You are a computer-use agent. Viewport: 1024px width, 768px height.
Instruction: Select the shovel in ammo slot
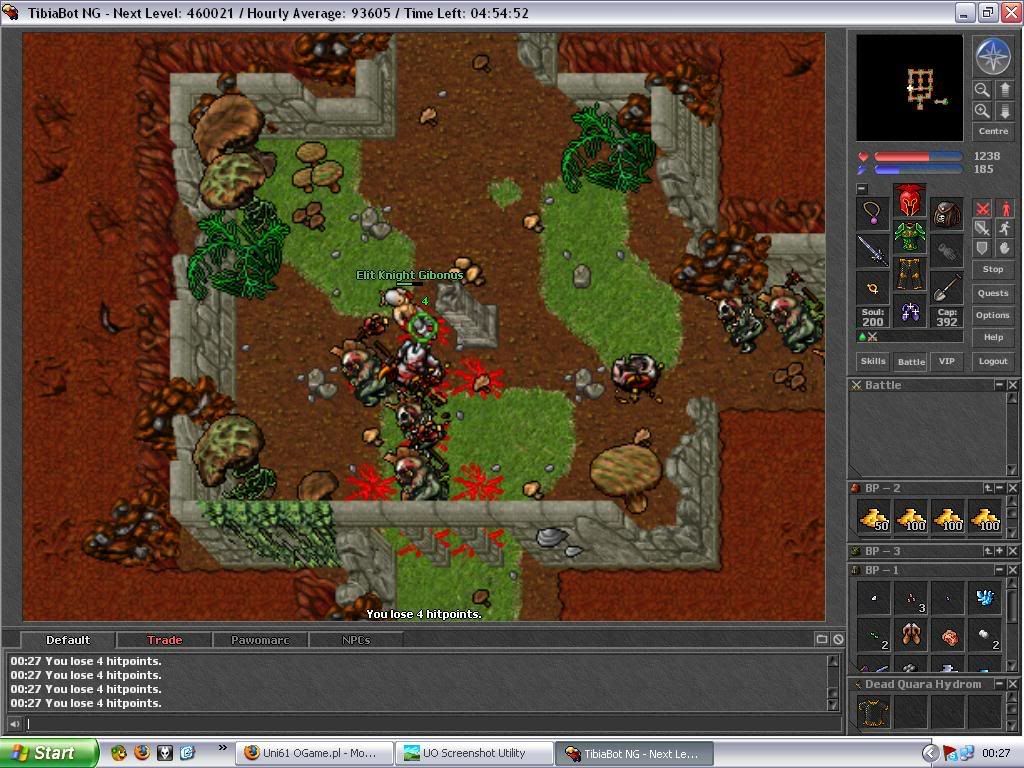(x=947, y=287)
